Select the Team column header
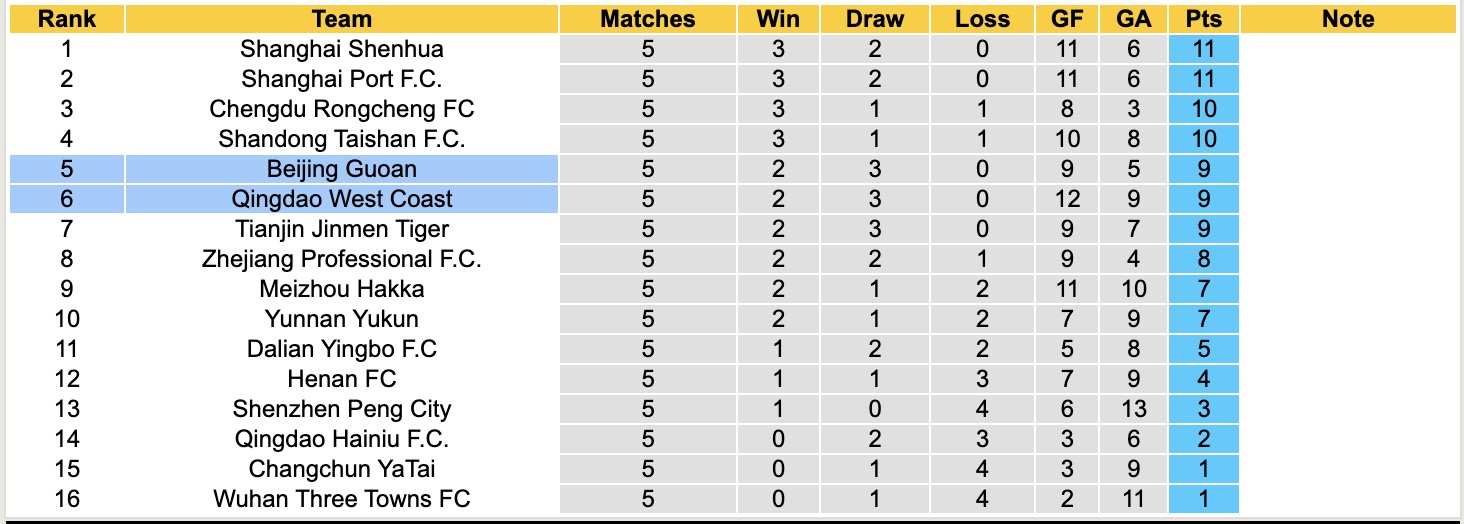 [x=342, y=19]
